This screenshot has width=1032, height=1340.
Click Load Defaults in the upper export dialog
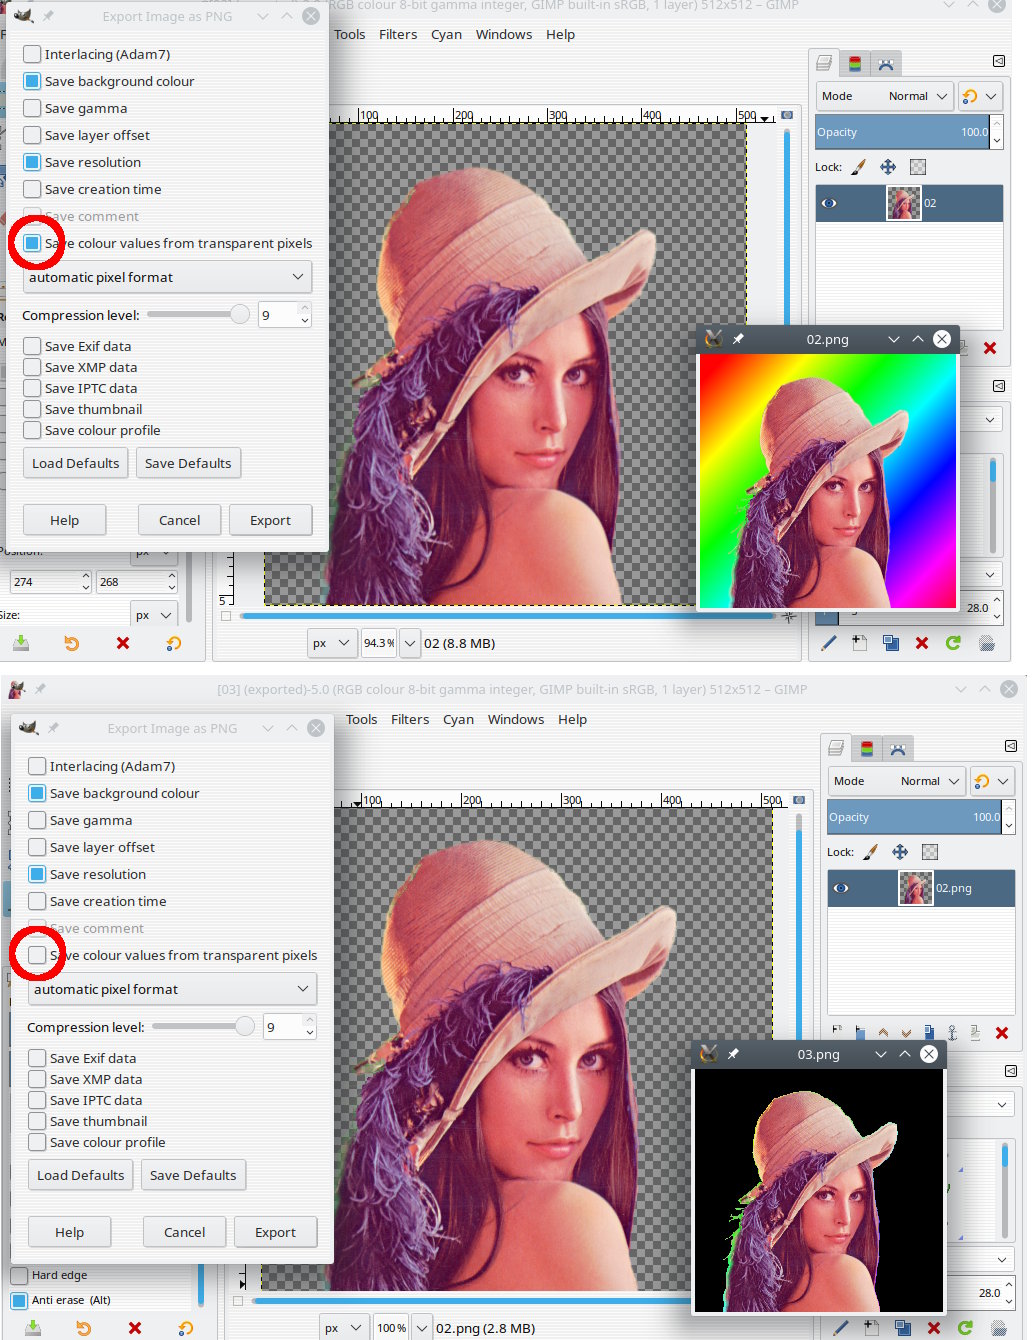click(76, 463)
